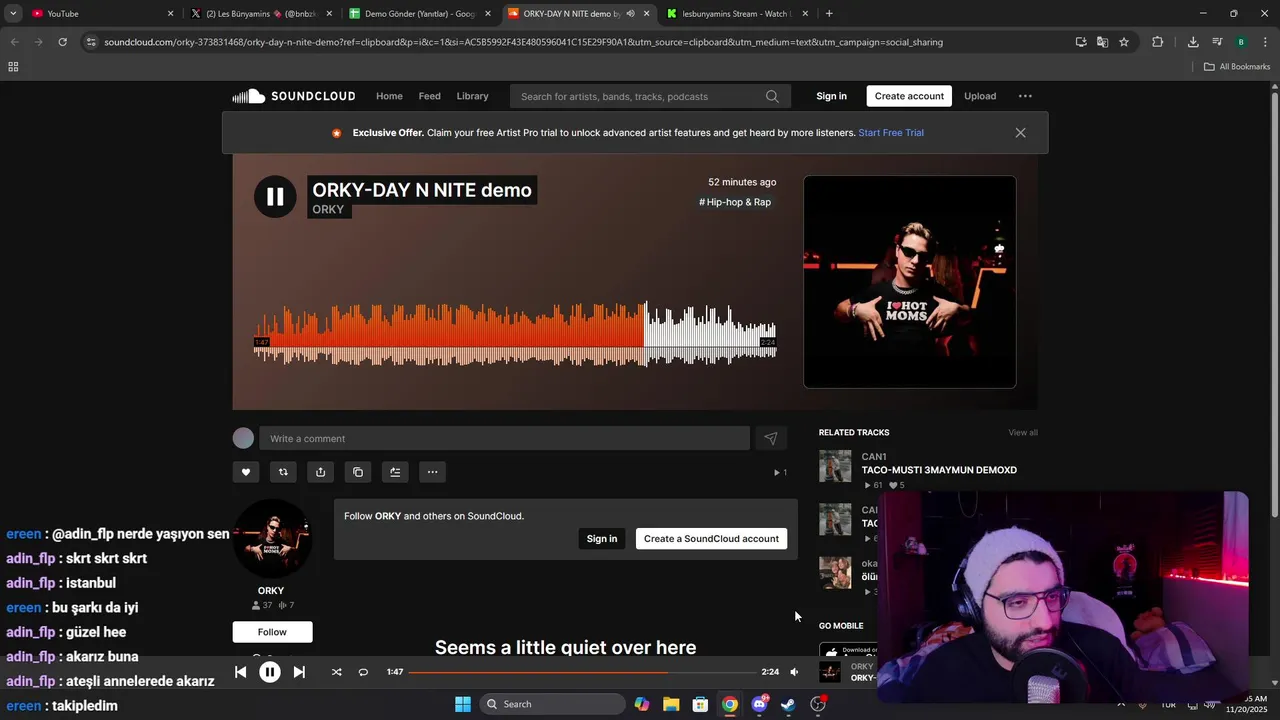This screenshot has width=1280, height=720.
Task: Open the Windows Start menu
Action: point(463,704)
